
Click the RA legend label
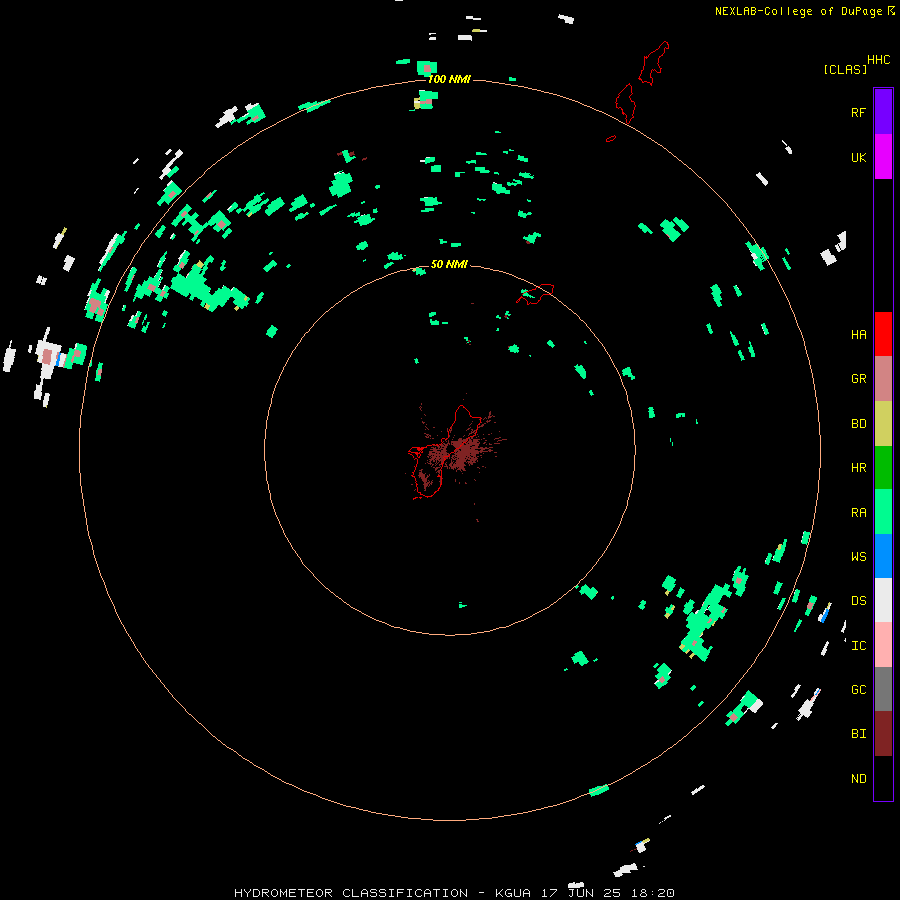pos(858,512)
